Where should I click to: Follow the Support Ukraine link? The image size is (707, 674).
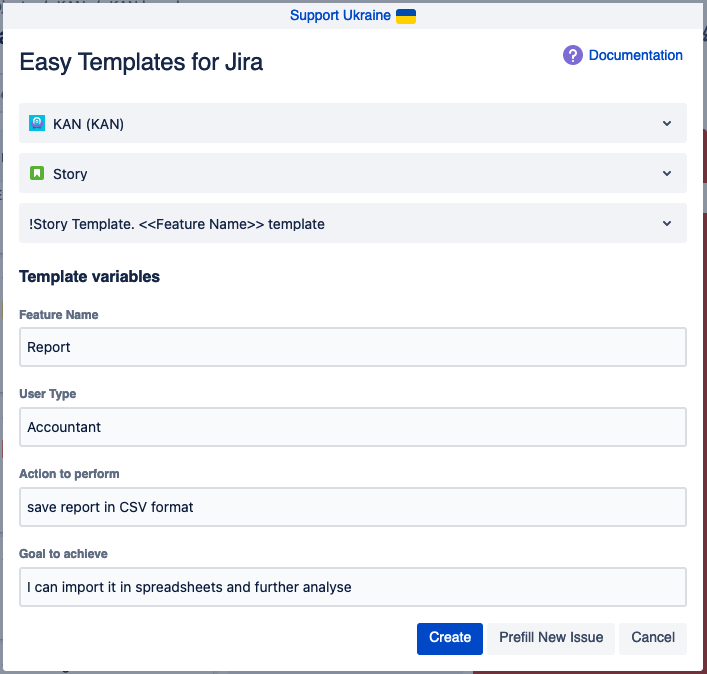[x=340, y=16]
